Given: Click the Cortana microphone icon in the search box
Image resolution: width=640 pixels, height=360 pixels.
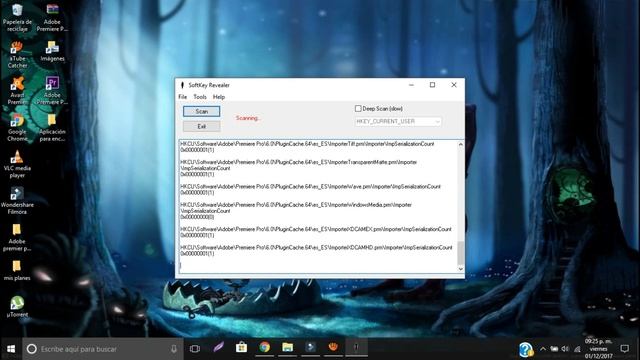Looking at the screenshot, I should (x=174, y=349).
